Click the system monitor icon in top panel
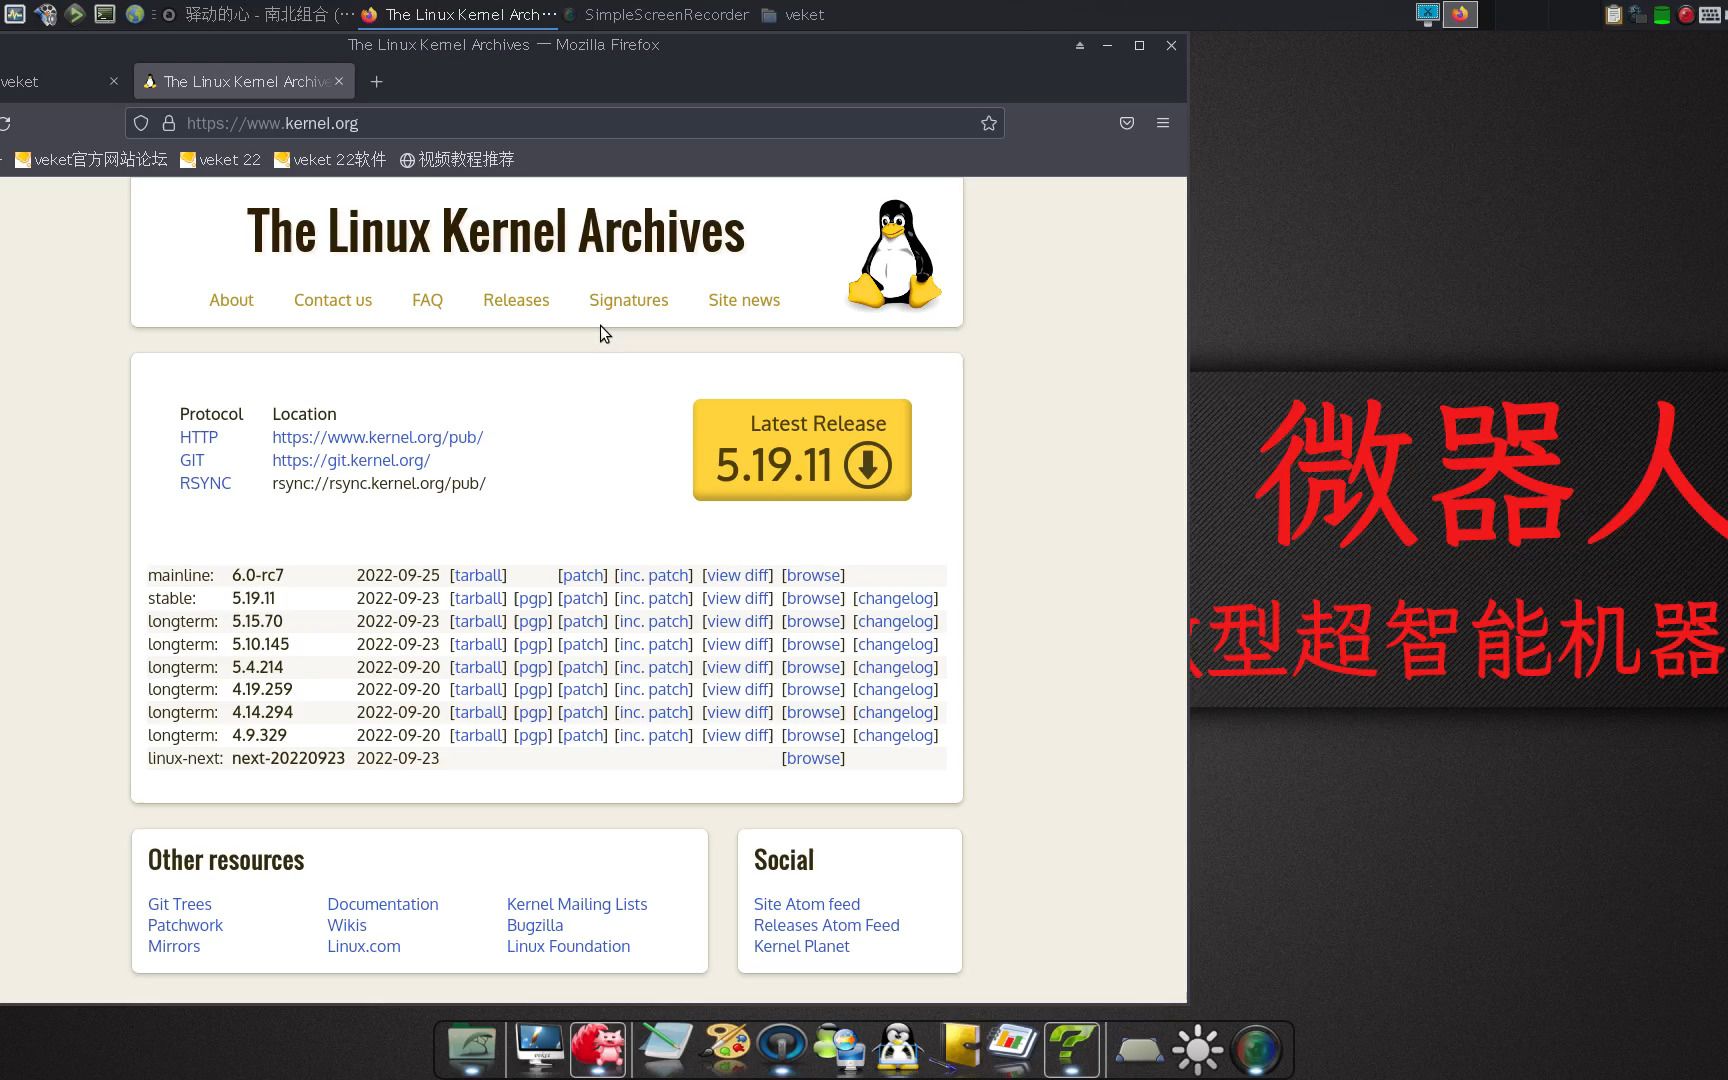 pyautogui.click(x=15, y=14)
